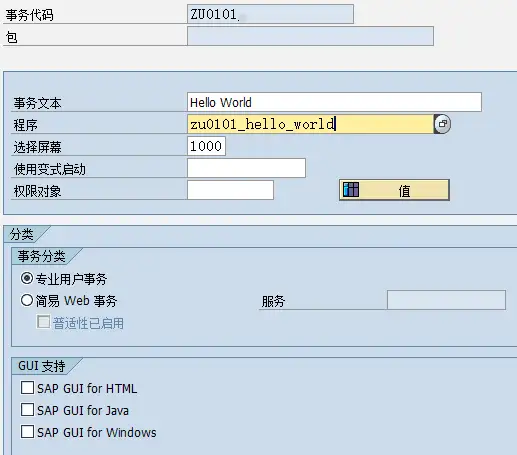The width and height of the screenshot is (517, 455).
Task: Click the 事务分类 group header
Action: [x=42, y=256]
